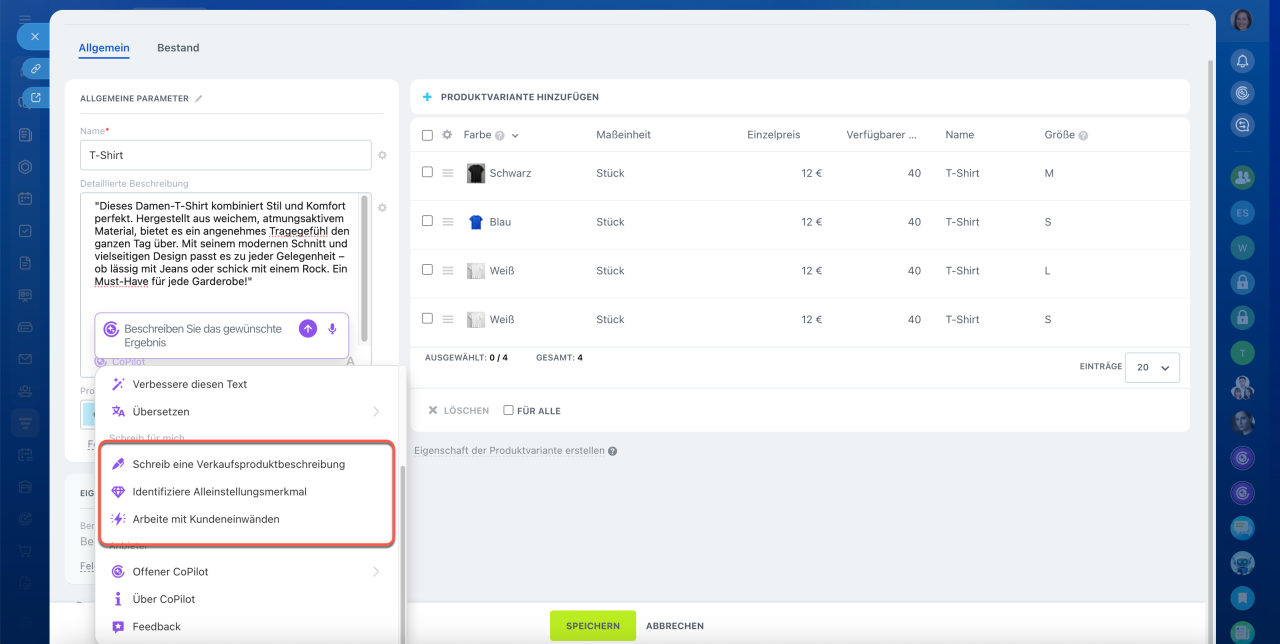Click the microphone voice input icon
The height and width of the screenshot is (644, 1280).
tap(333, 329)
